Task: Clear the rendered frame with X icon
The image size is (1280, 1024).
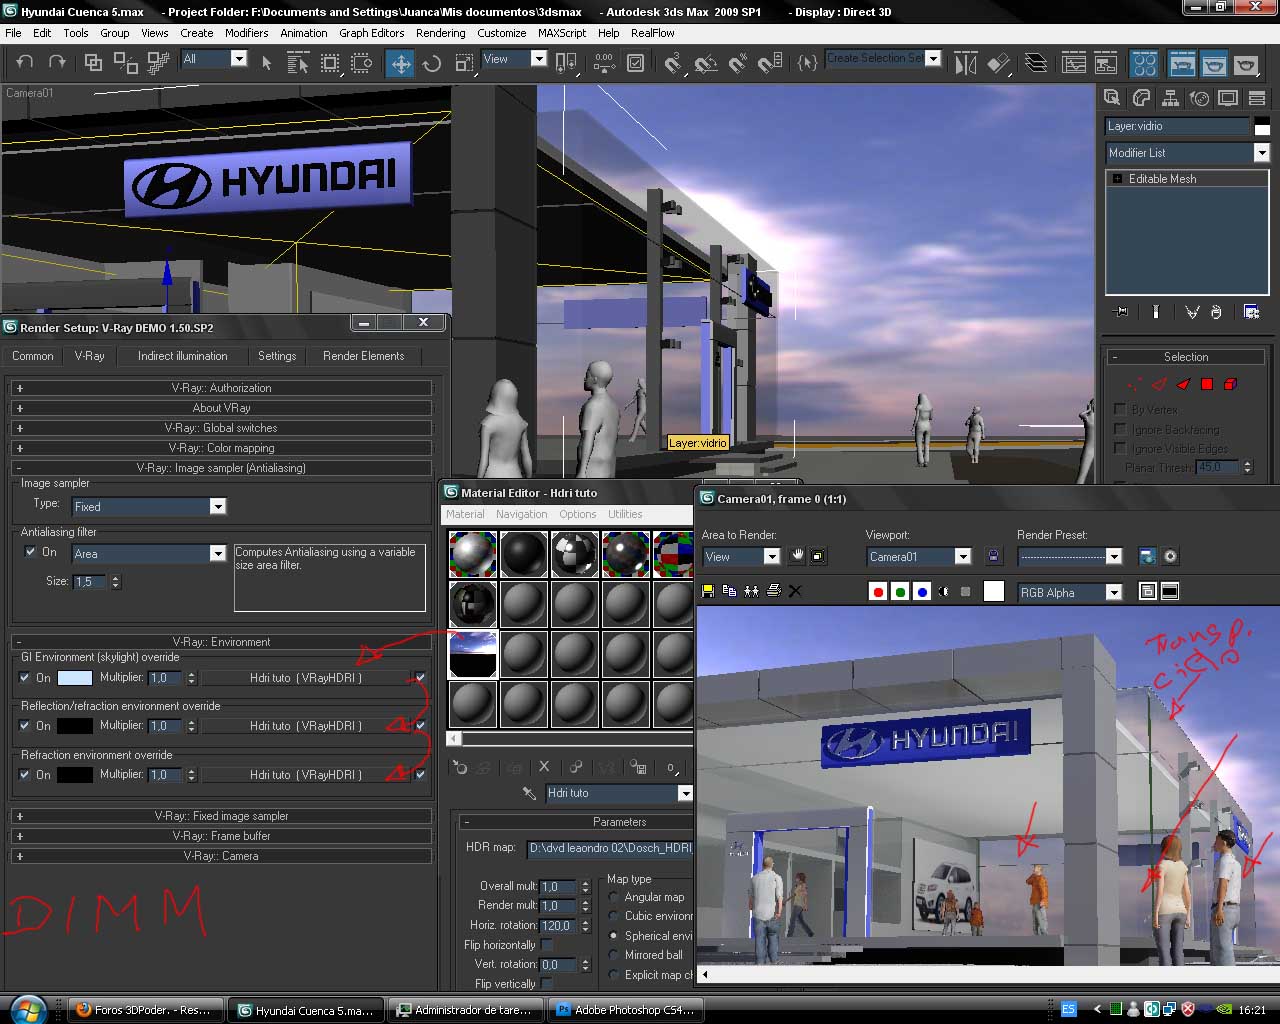Action: point(795,591)
